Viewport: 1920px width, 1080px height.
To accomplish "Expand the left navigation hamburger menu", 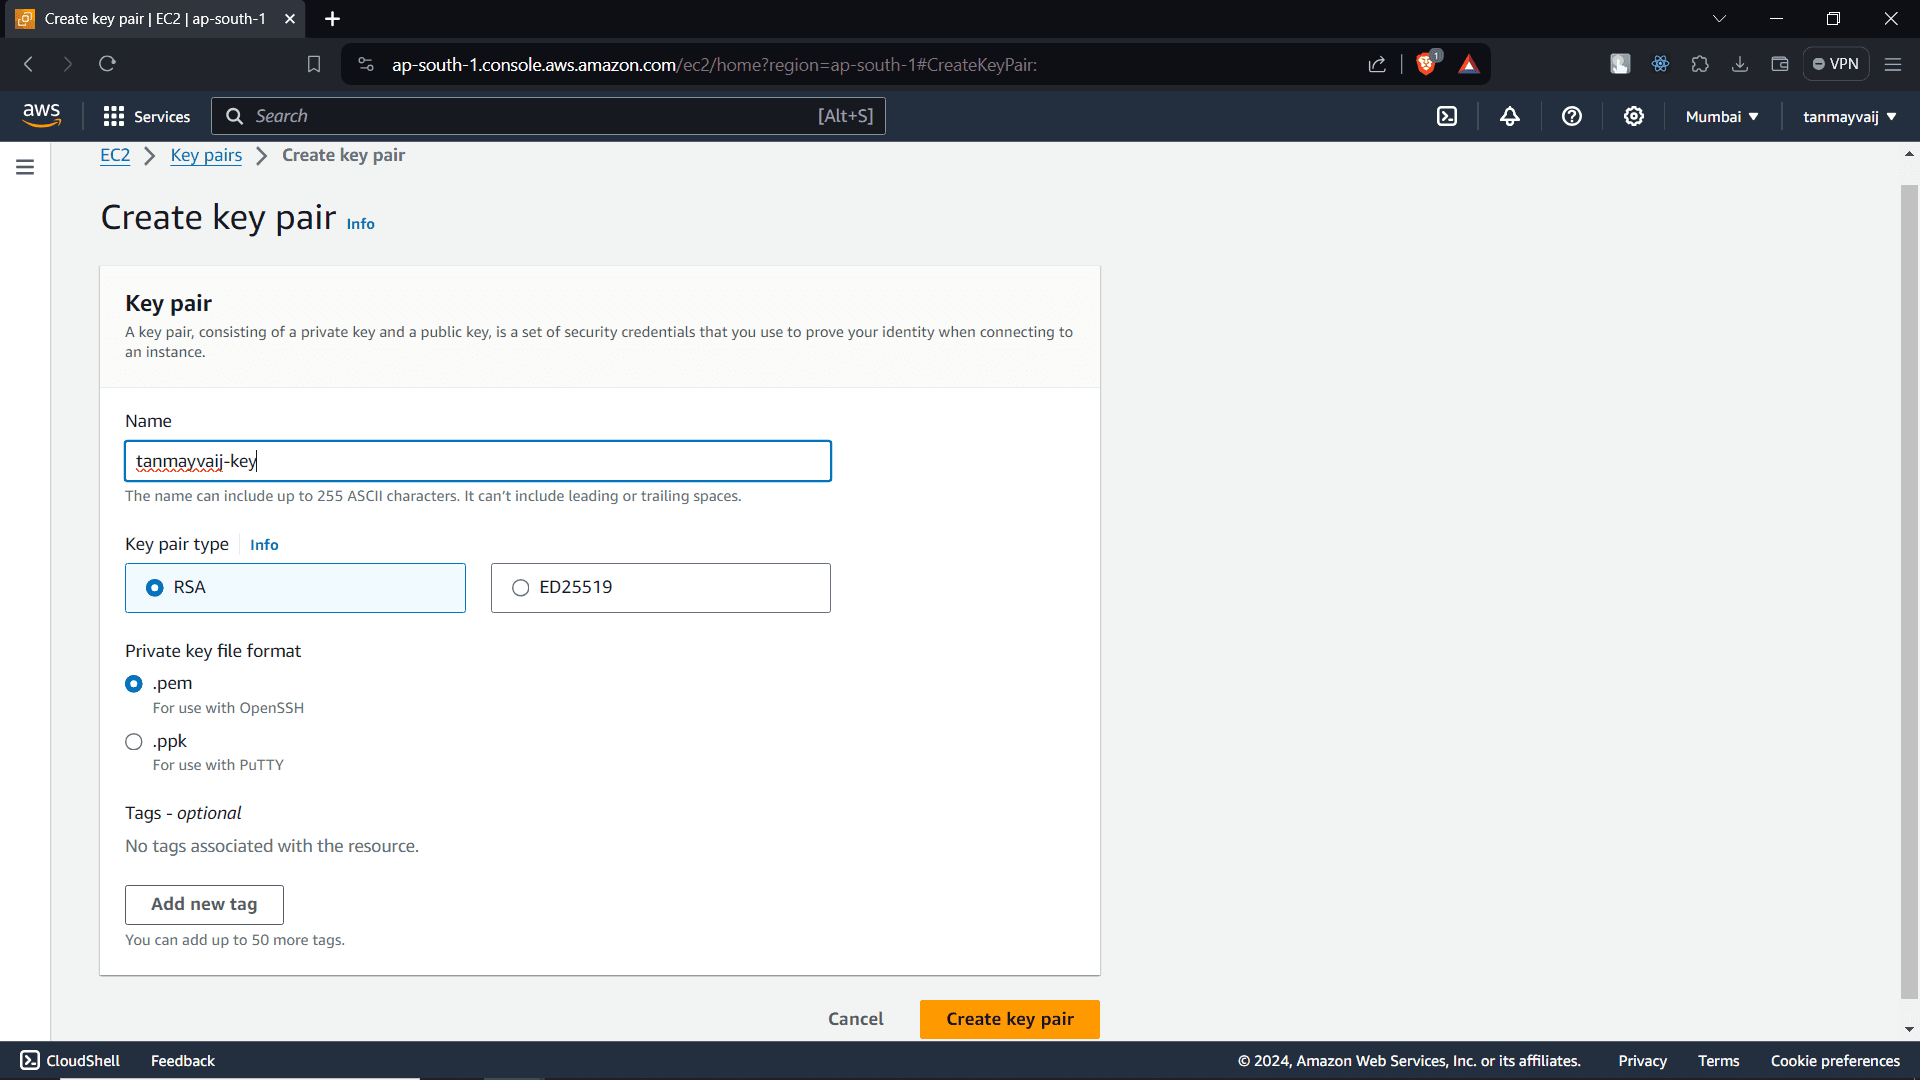I will tap(24, 167).
